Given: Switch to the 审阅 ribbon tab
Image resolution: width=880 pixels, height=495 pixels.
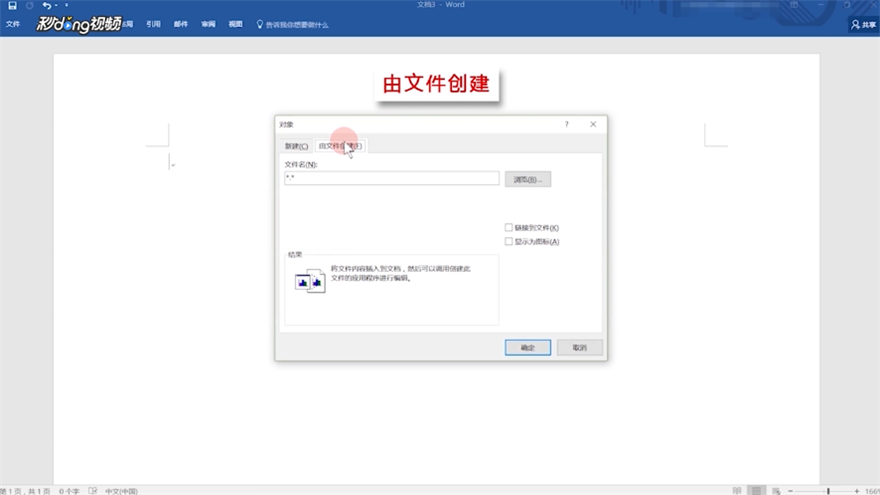Looking at the screenshot, I should pos(208,24).
